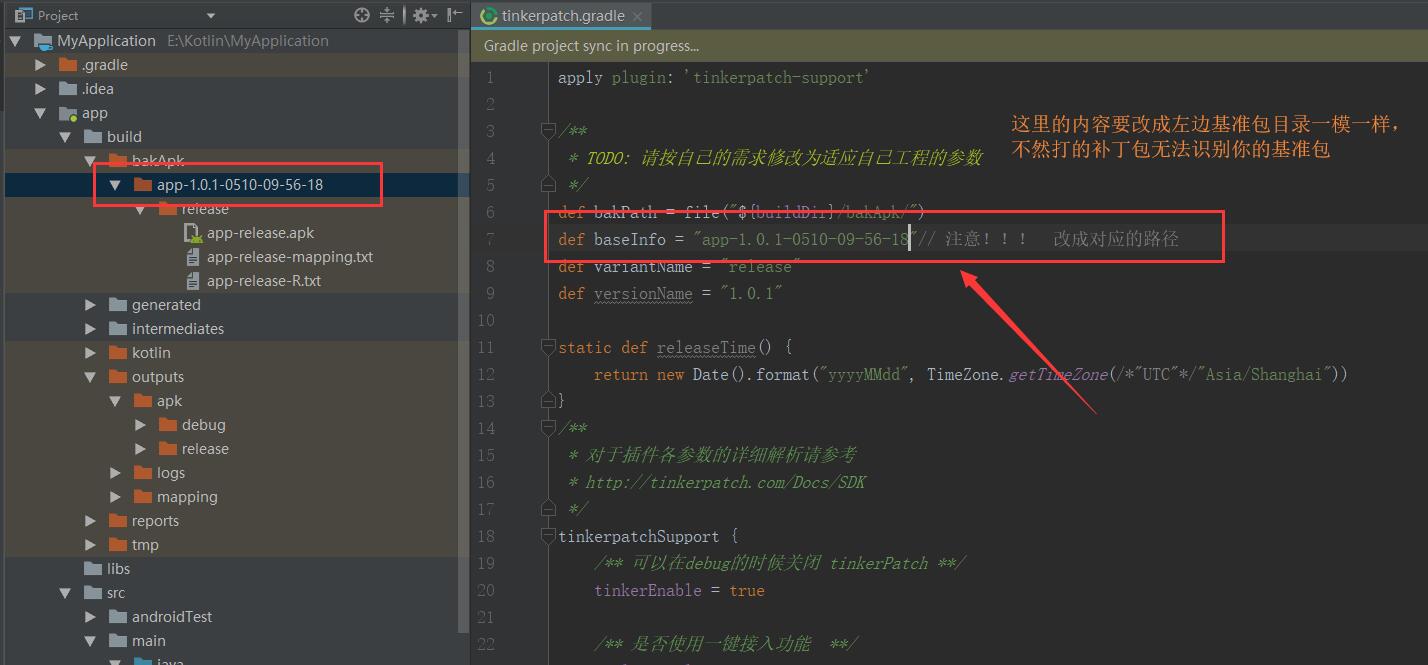Image resolution: width=1428 pixels, height=665 pixels.
Task: Fold the tinkerpatchSupport block at line 18
Action: pos(548,536)
